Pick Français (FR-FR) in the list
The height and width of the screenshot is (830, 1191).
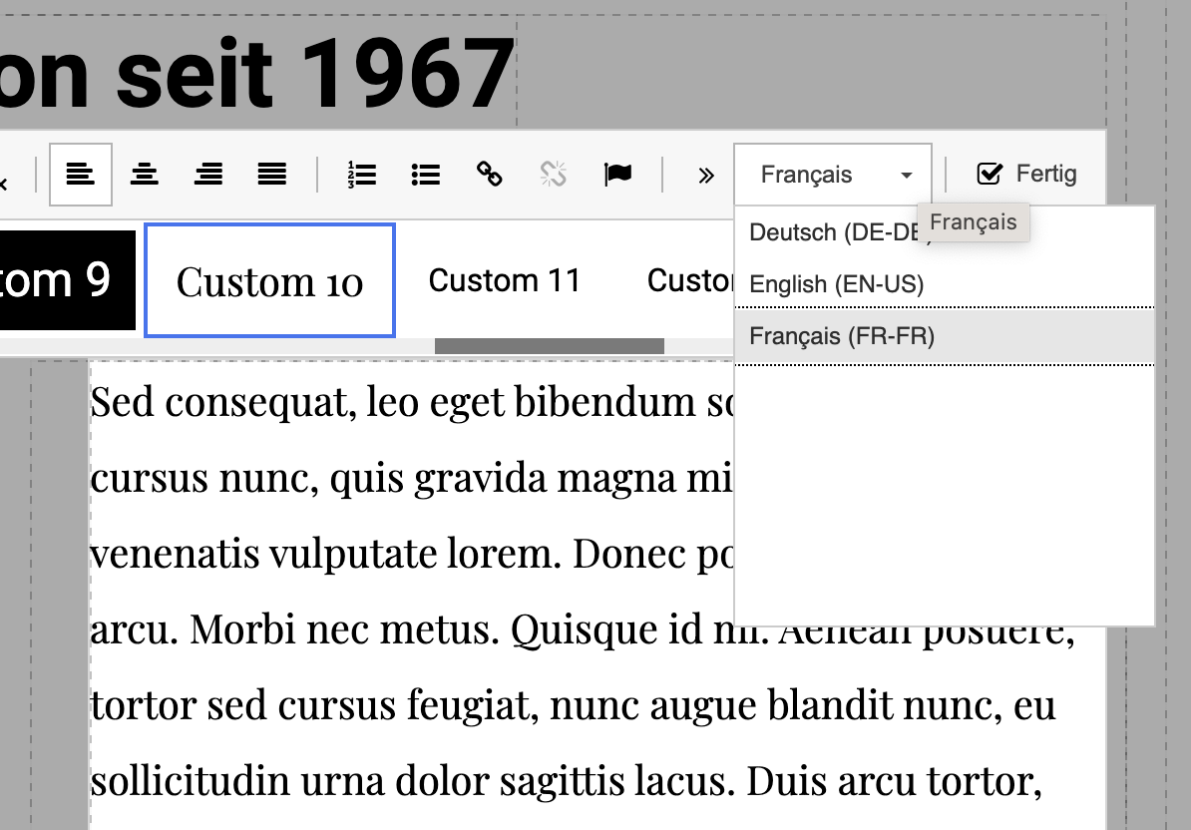842,337
